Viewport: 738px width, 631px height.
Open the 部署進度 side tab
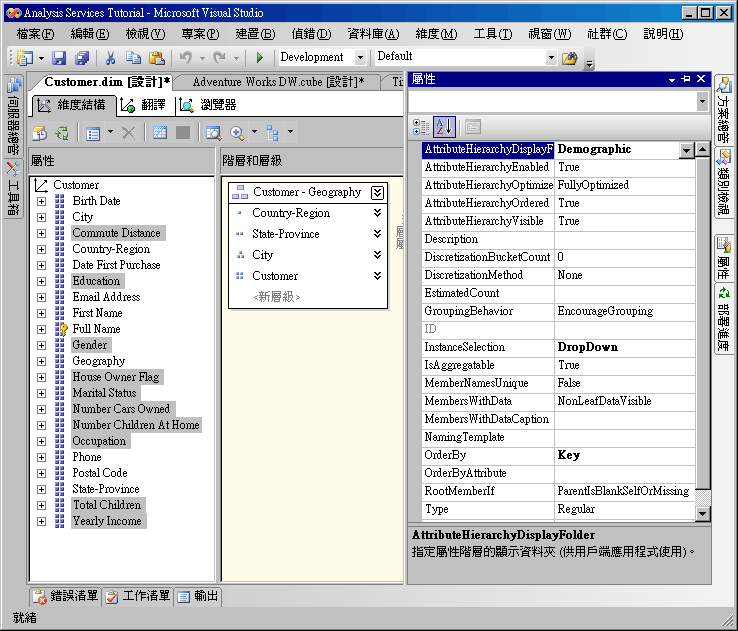coord(724,320)
